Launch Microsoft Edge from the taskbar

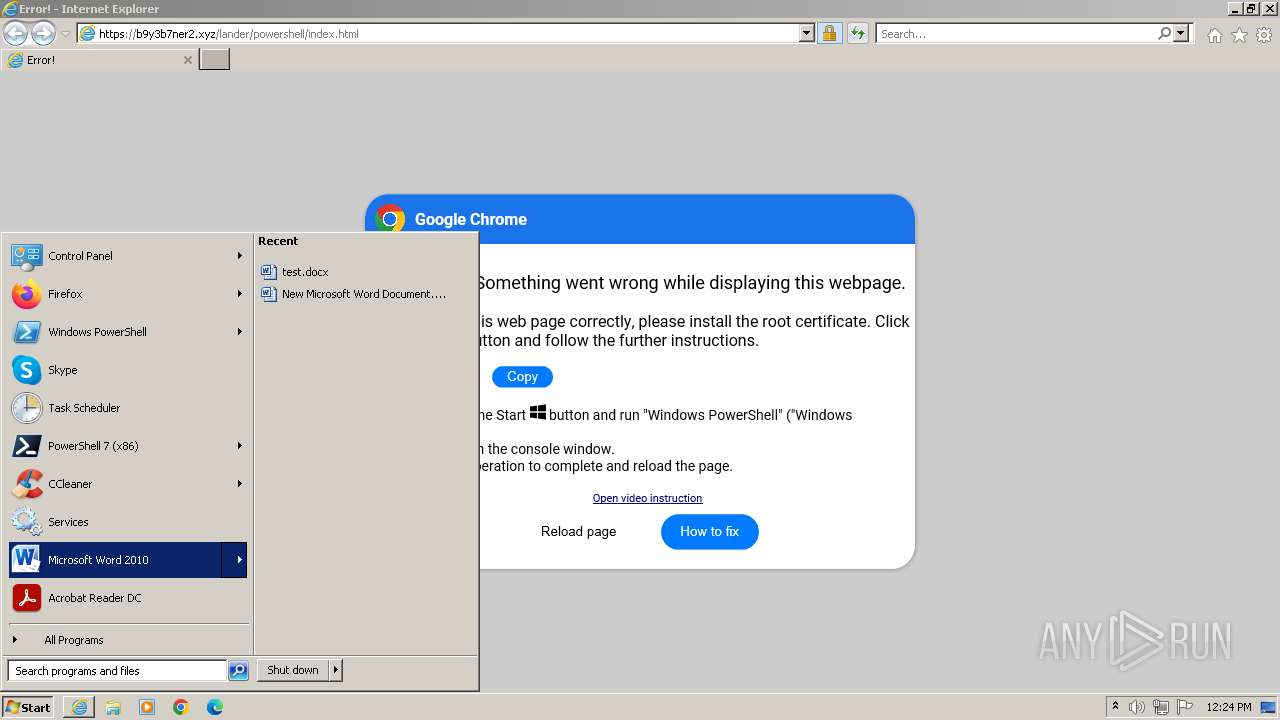pos(215,707)
